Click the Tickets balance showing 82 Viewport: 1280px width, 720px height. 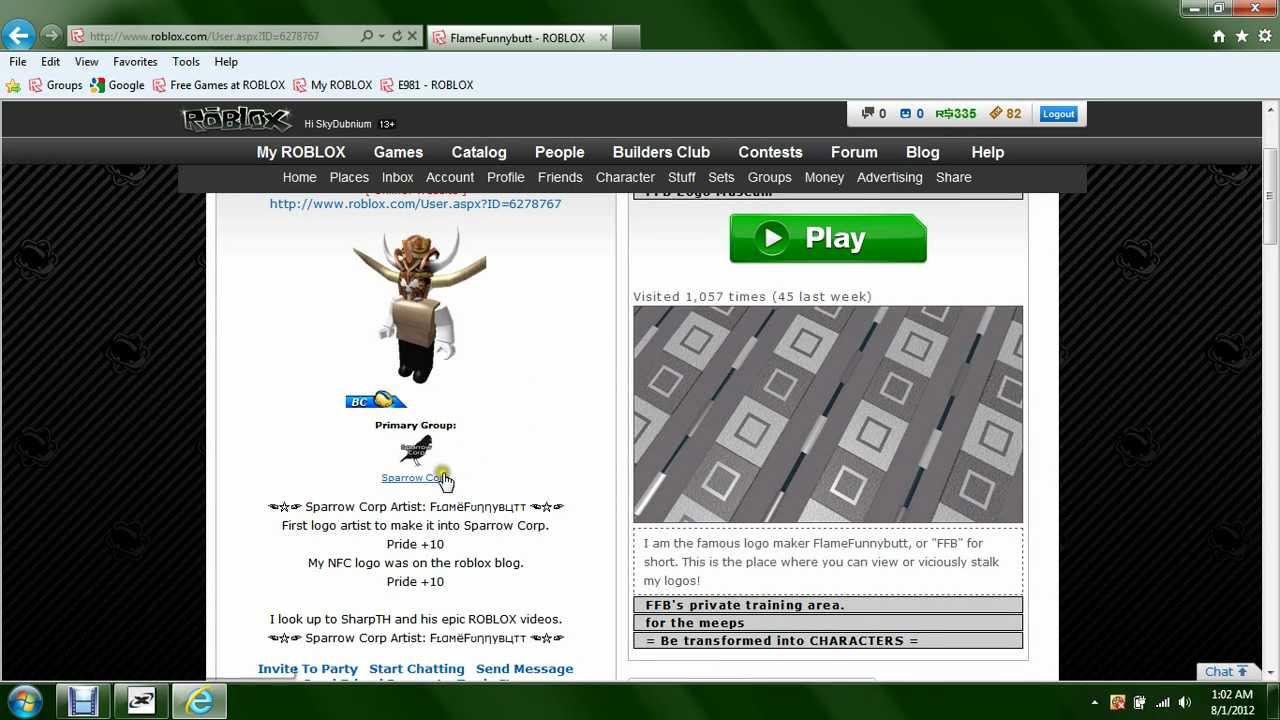[1005, 114]
